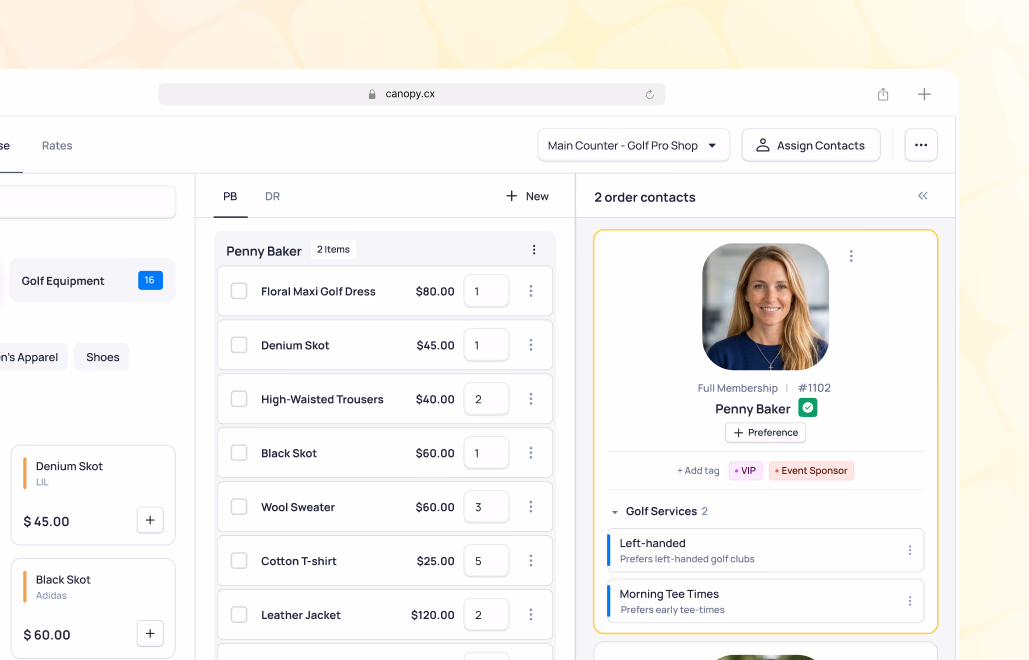The height and width of the screenshot is (660, 1029).
Task: Click the $120.00 Leather Jacket price
Action: point(432,615)
